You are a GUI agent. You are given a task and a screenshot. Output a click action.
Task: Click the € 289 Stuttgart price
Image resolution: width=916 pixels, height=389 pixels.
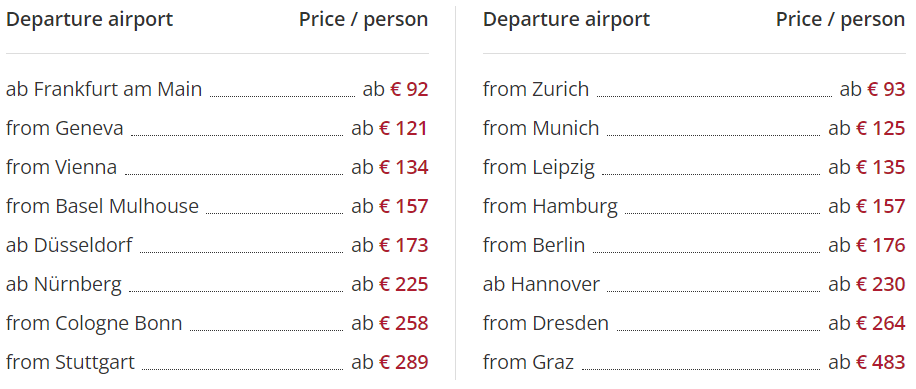404,362
